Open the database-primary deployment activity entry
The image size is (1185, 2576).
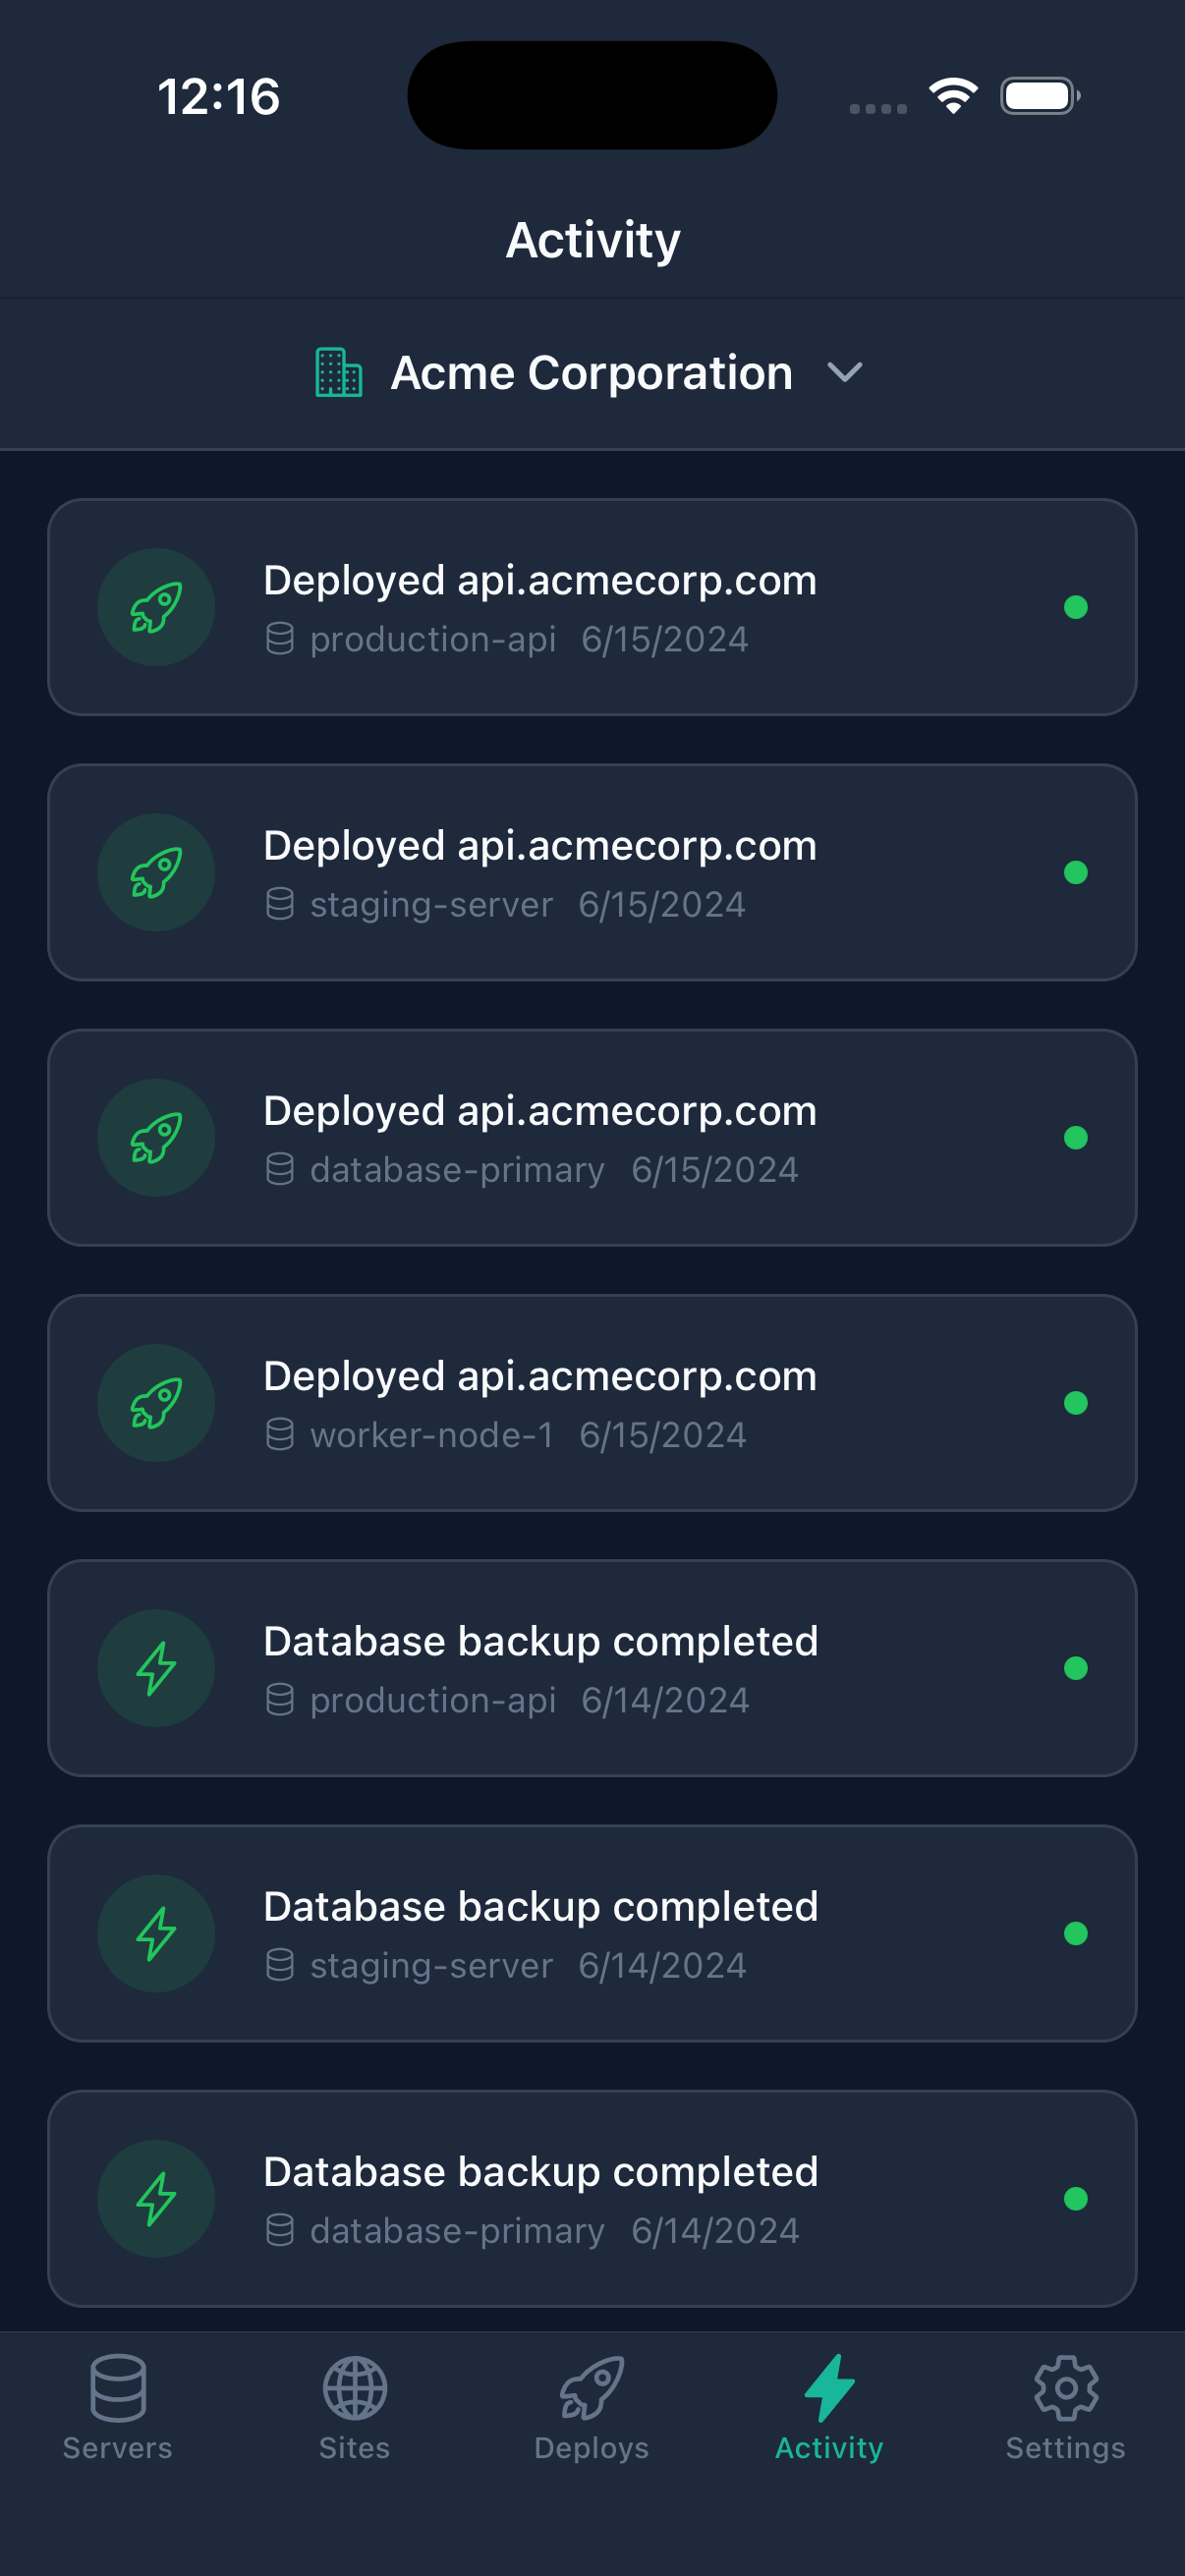click(592, 1138)
